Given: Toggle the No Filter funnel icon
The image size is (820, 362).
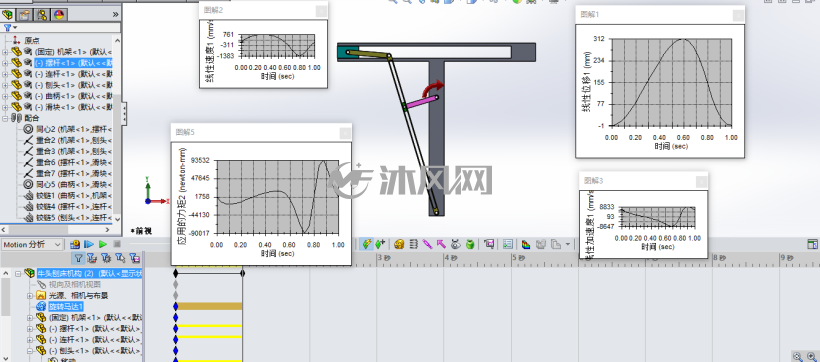Looking at the screenshot, I should coord(78,257).
